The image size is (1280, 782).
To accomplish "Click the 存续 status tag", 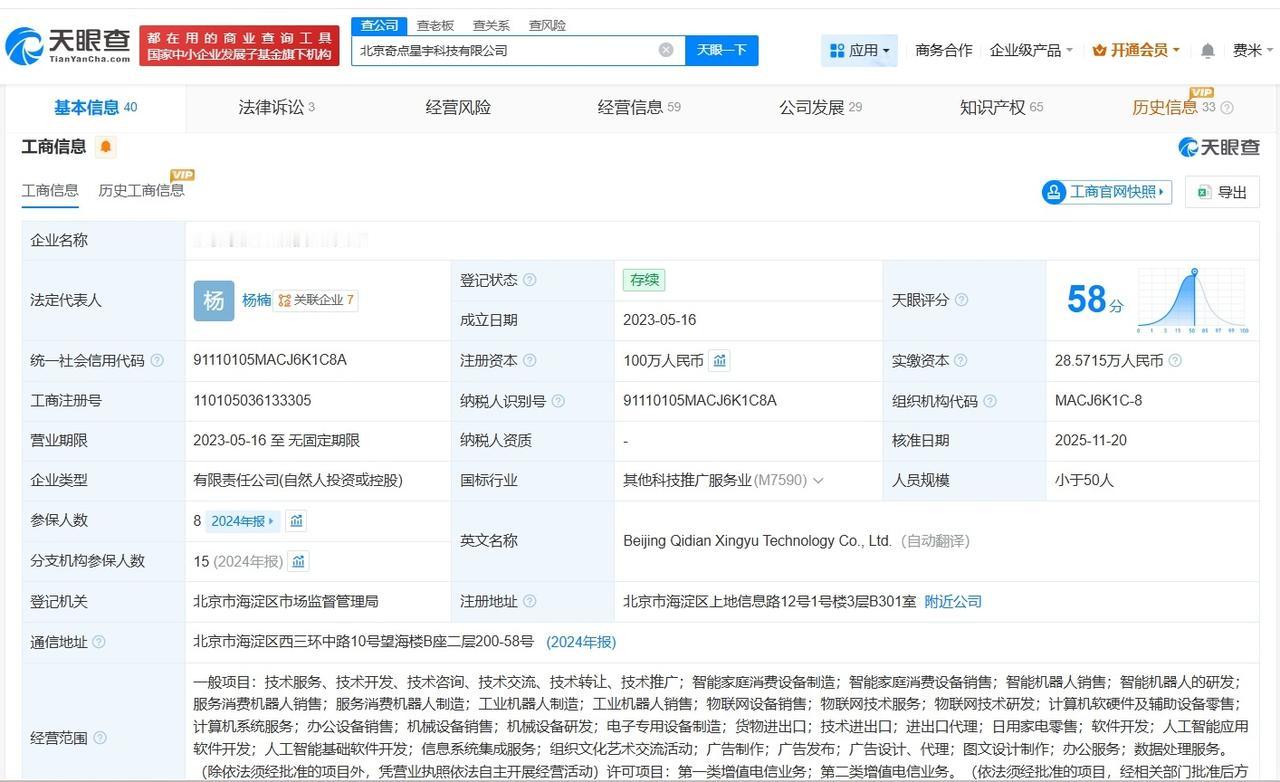I will 644,280.
